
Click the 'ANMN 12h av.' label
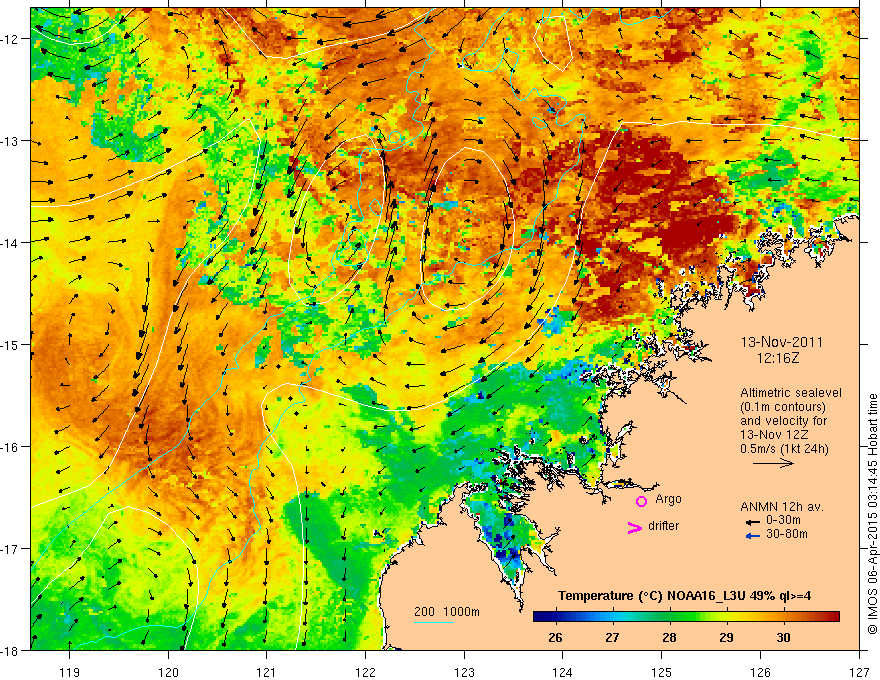(782, 507)
